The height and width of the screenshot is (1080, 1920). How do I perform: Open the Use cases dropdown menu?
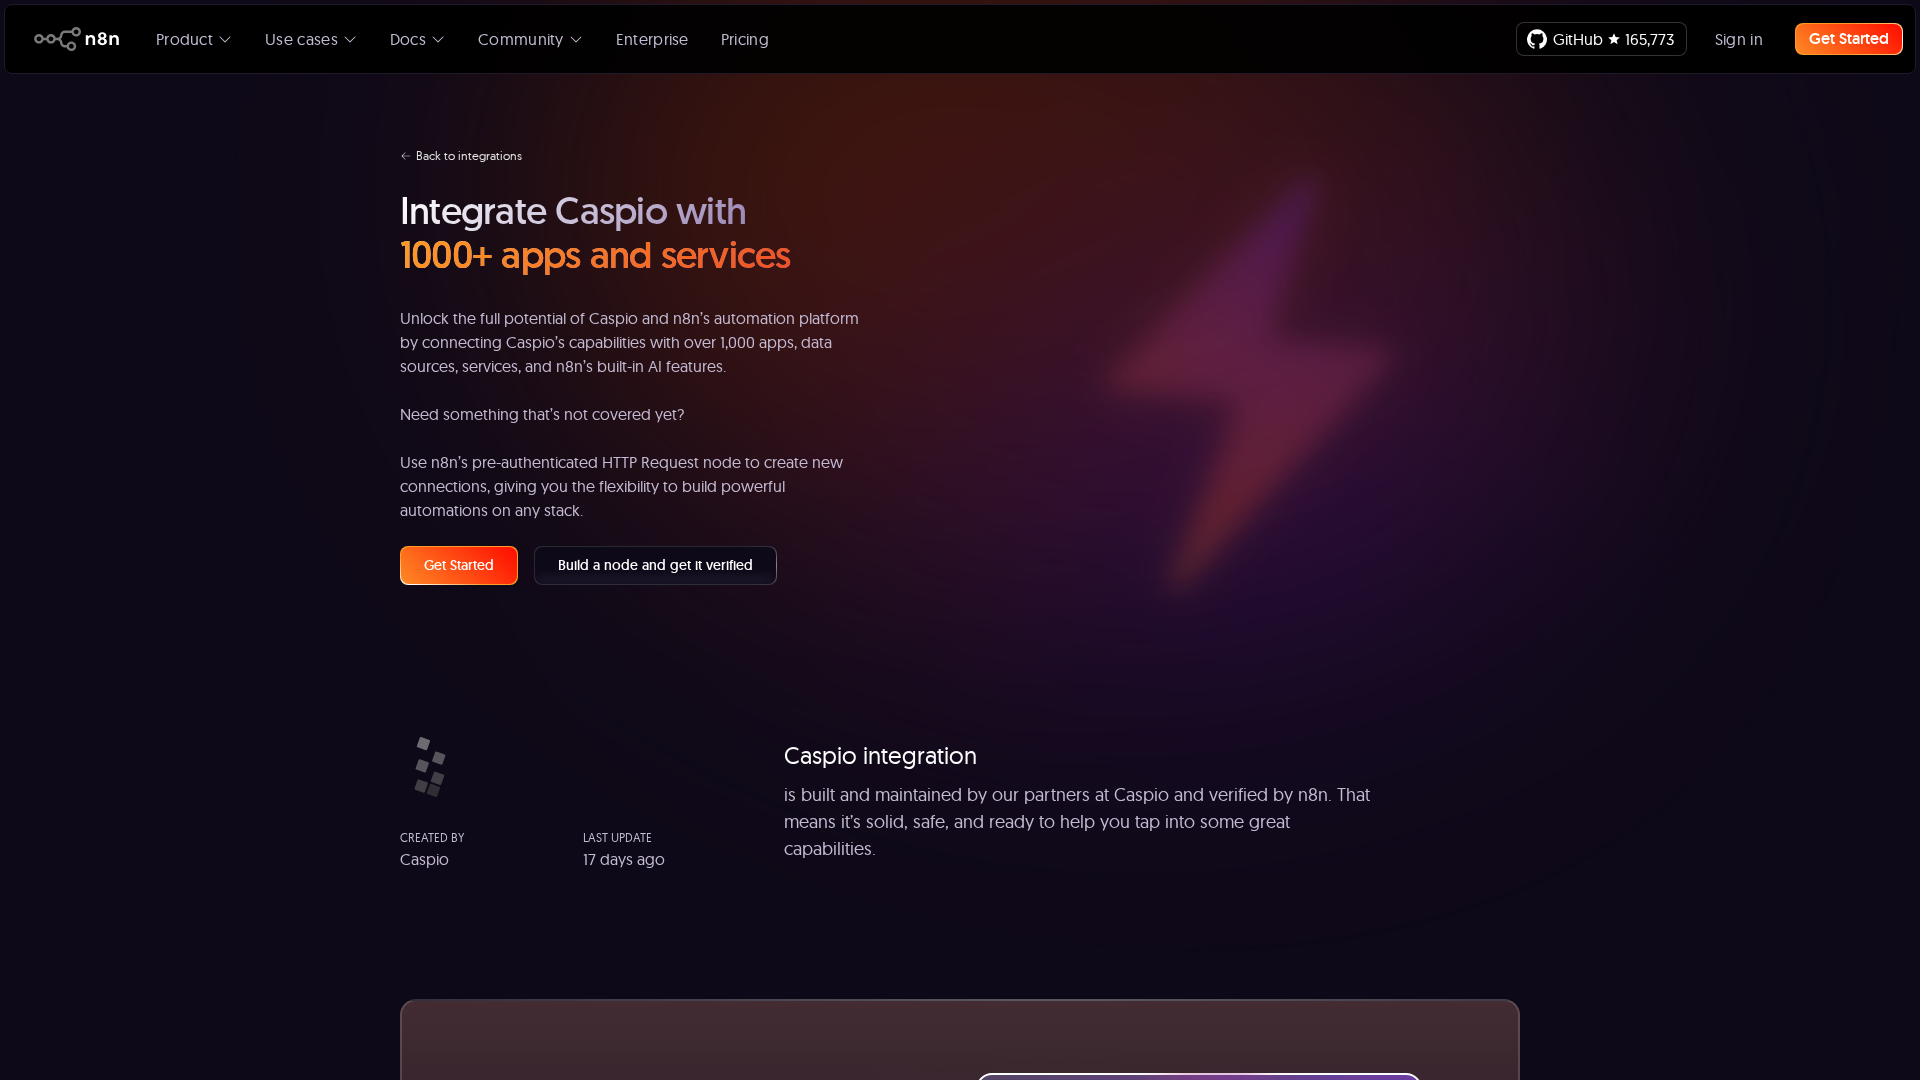(310, 39)
